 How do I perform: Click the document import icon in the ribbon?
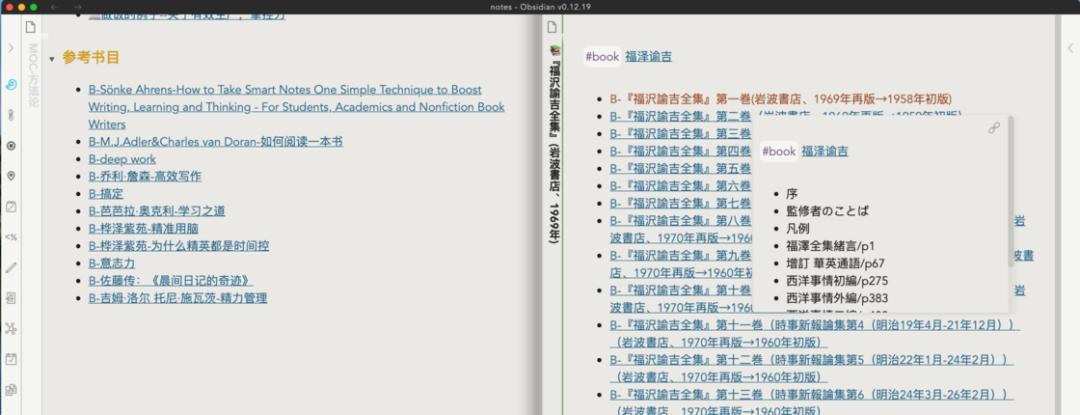pos(11,298)
